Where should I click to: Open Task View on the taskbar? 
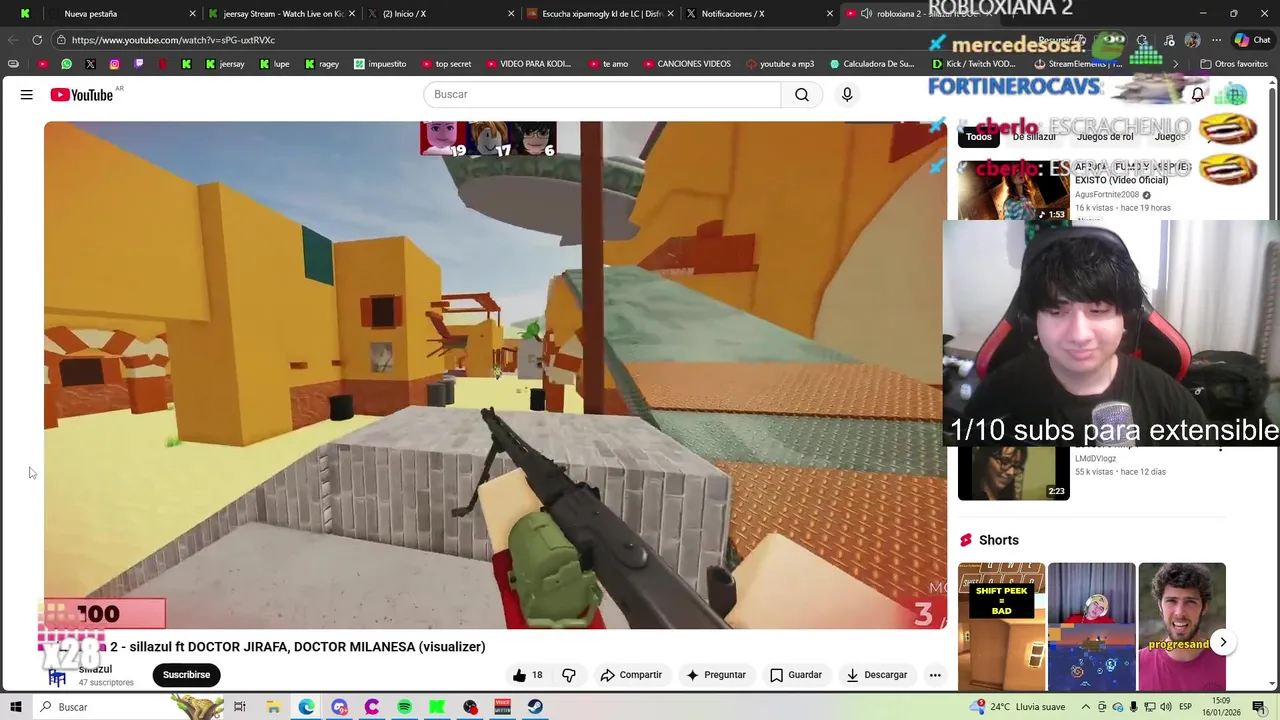pos(240,707)
